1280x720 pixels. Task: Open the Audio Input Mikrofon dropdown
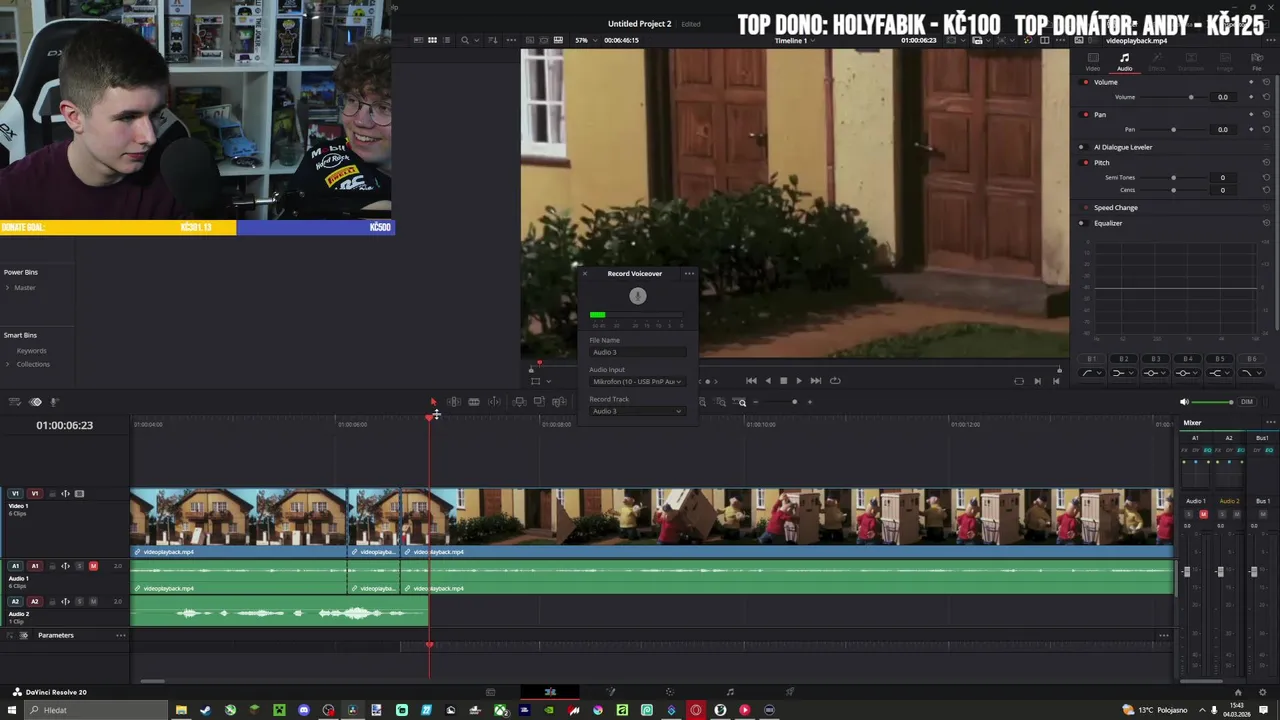coord(638,381)
